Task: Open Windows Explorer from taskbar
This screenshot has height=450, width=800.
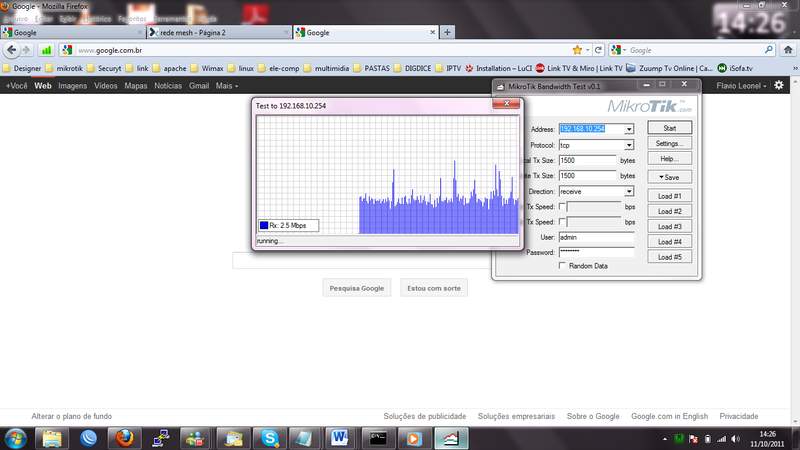Action: pos(52,439)
